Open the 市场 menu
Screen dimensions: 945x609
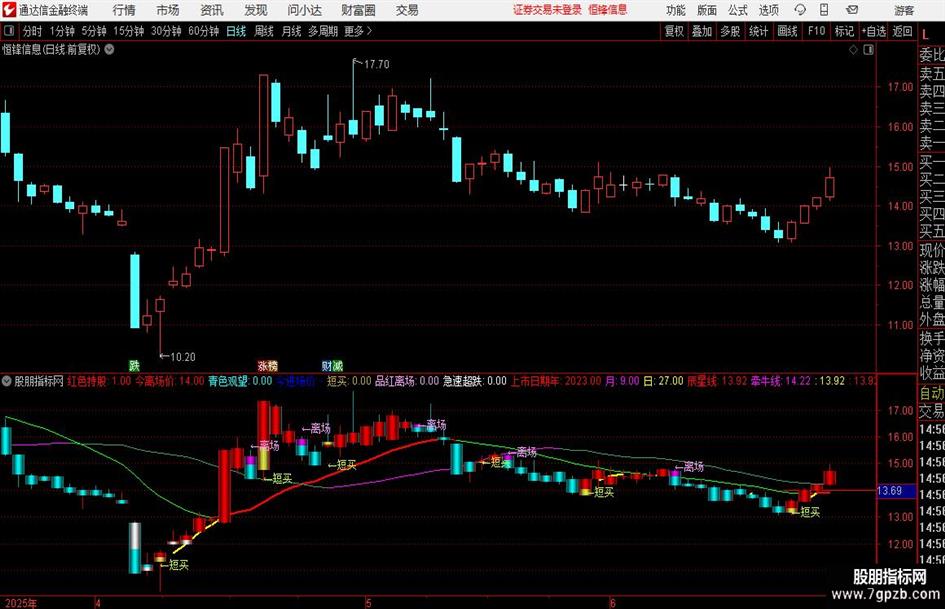click(x=168, y=10)
